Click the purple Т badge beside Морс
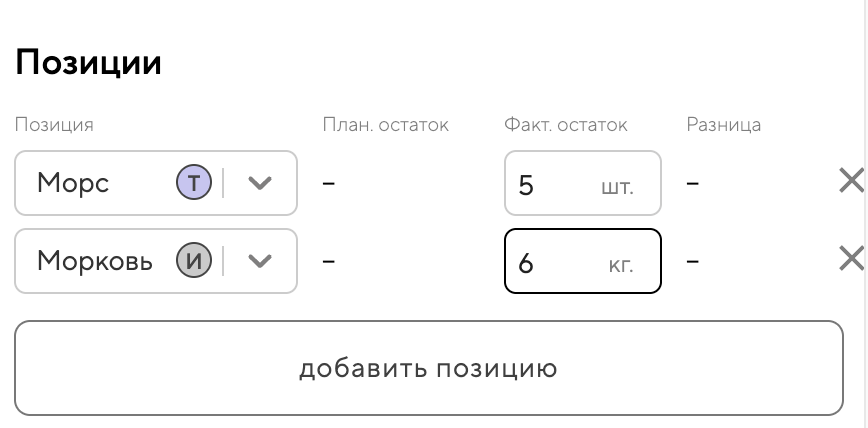The height and width of the screenshot is (428, 868). tap(194, 182)
